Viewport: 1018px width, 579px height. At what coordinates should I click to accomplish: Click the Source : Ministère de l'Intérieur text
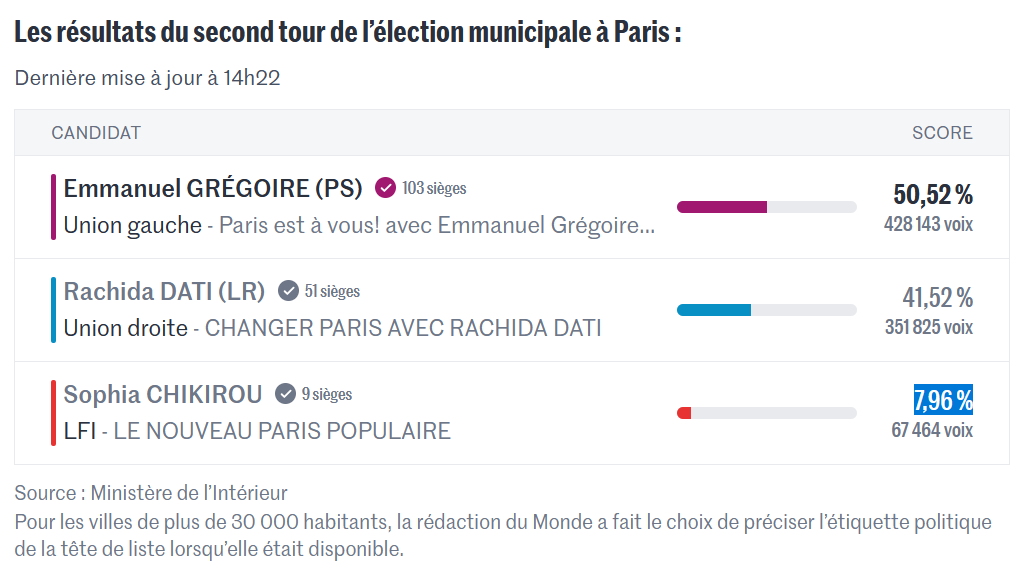pos(151,492)
